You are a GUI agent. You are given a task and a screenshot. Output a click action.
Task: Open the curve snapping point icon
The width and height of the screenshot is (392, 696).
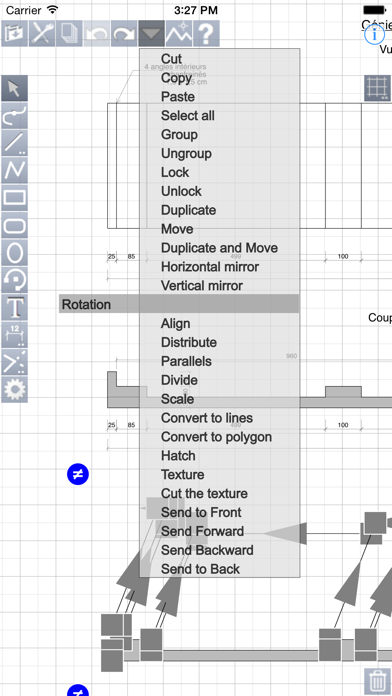179,33
